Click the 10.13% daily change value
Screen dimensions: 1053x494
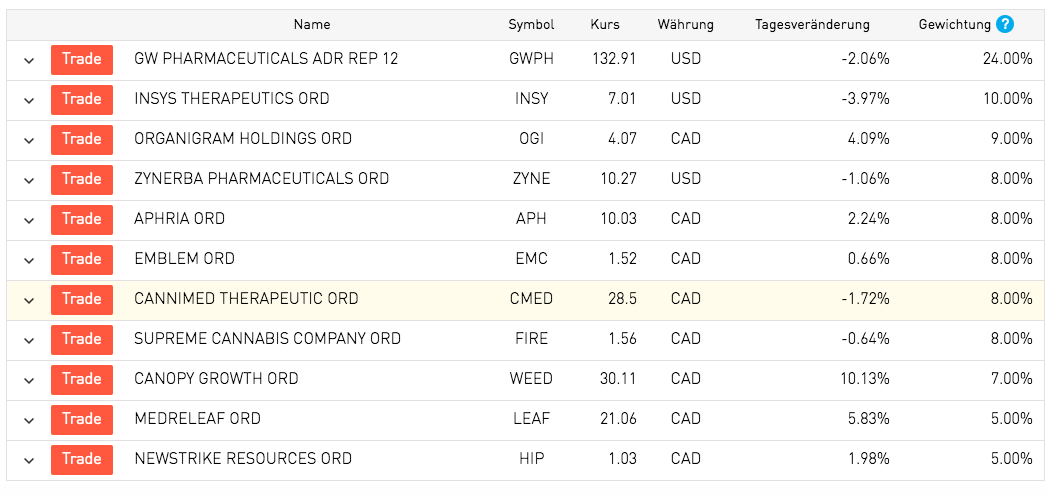pos(866,379)
